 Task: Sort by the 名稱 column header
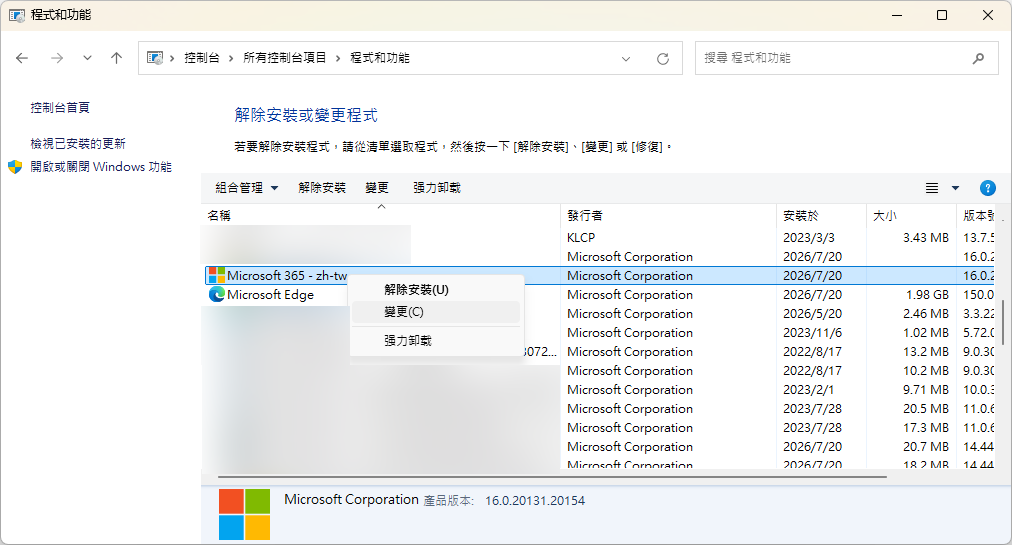click(381, 215)
